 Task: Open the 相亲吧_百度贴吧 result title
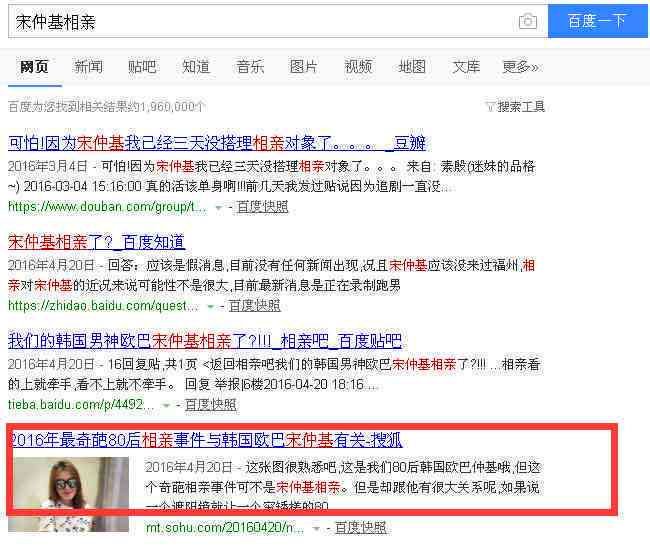205,341
